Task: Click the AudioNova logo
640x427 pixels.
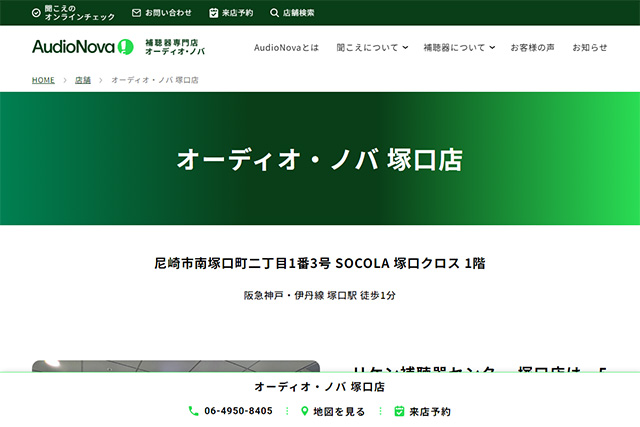Action: click(82, 47)
